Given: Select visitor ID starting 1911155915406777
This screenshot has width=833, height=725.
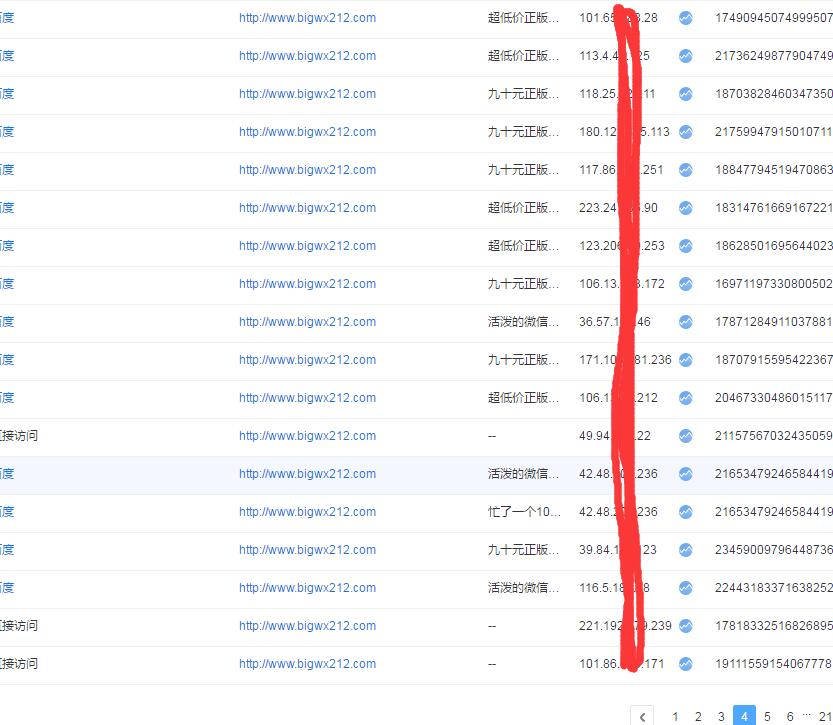Looking at the screenshot, I should 774,663.
